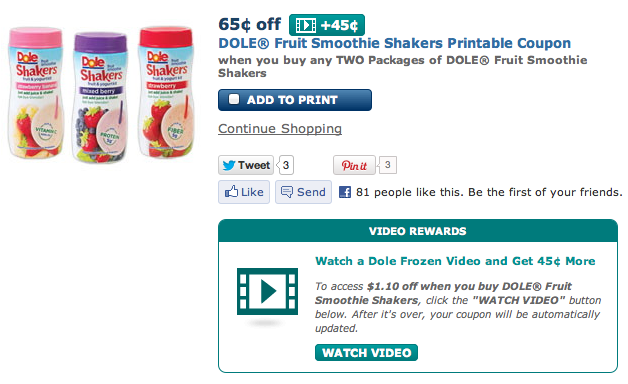Open the DOLE Fruit Smoothie Shakers coupon title

tap(395, 43)
